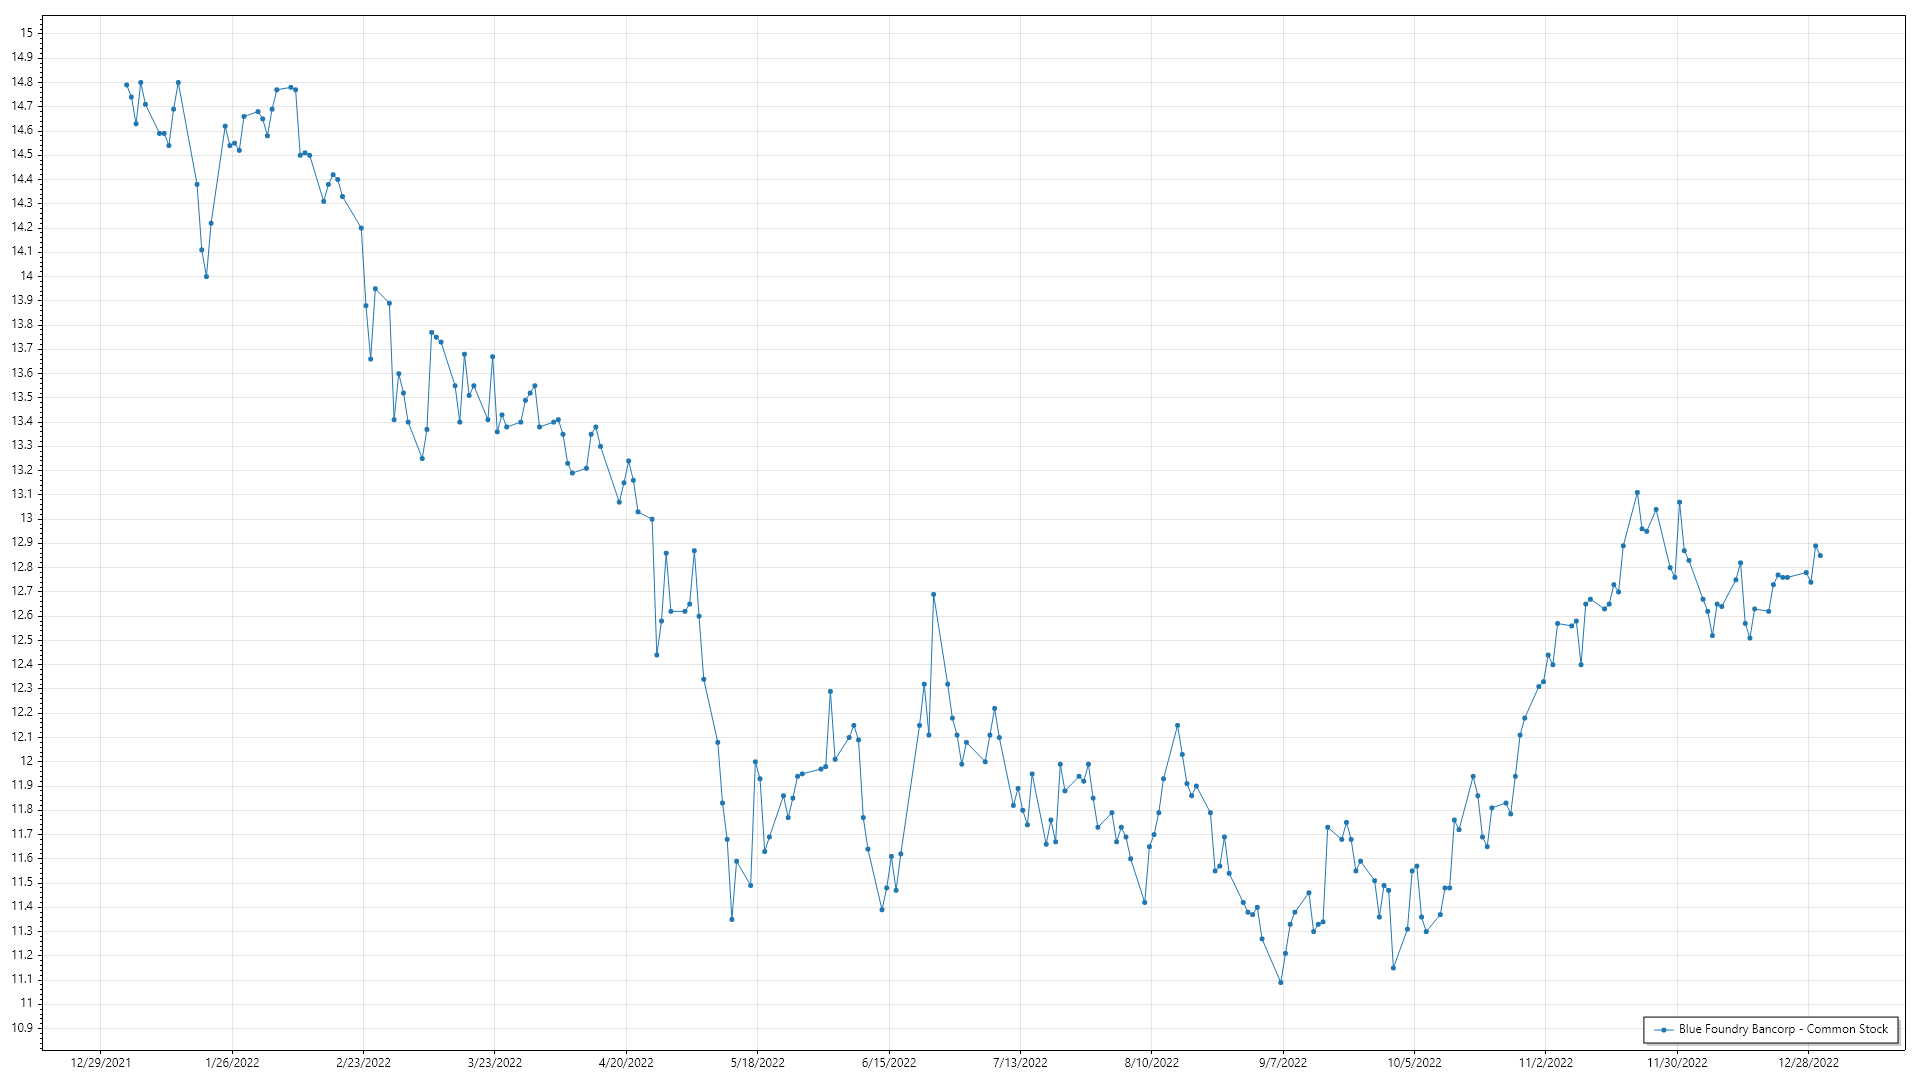Image resolution: width=1920 pixels, height=1080 pixels.
Task: Click the 12/28/2022 x-axis date label
Action: point(1808,1063)
